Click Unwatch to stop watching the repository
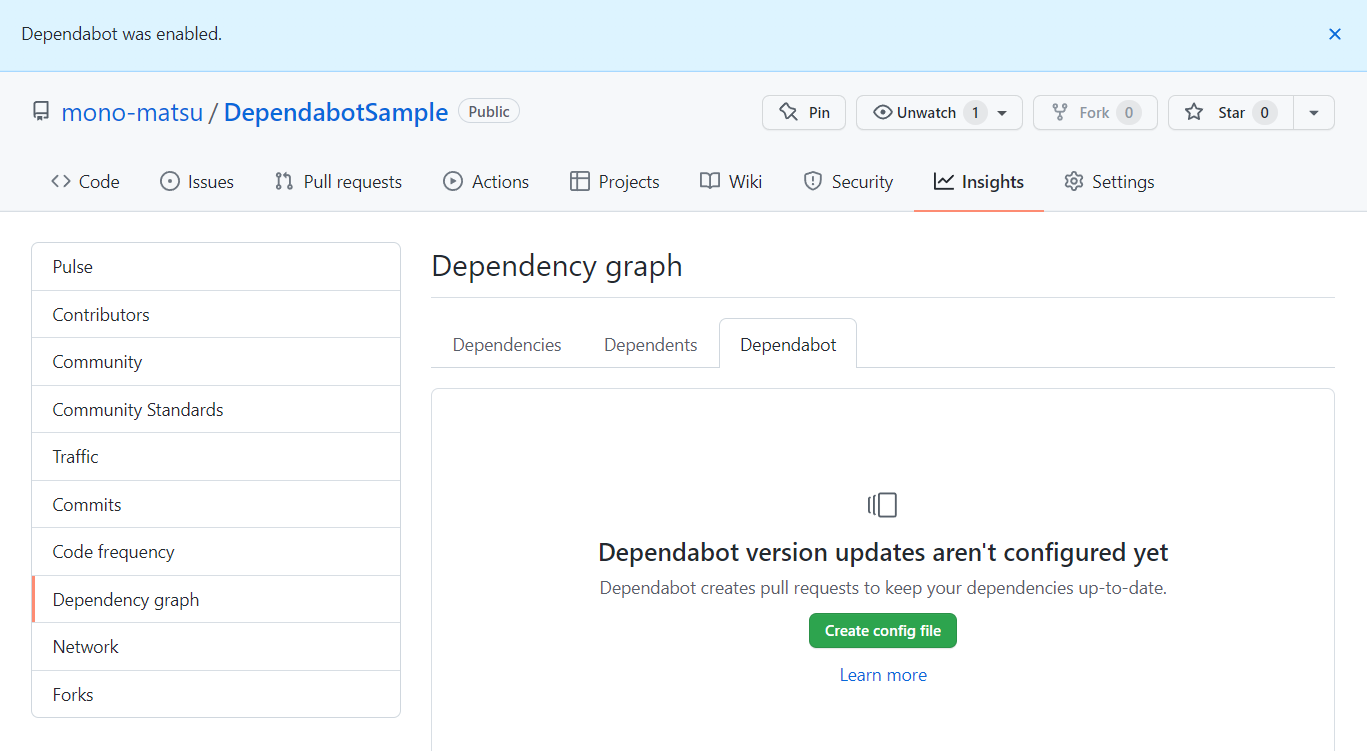1367x751 pixels. (925, 112)
